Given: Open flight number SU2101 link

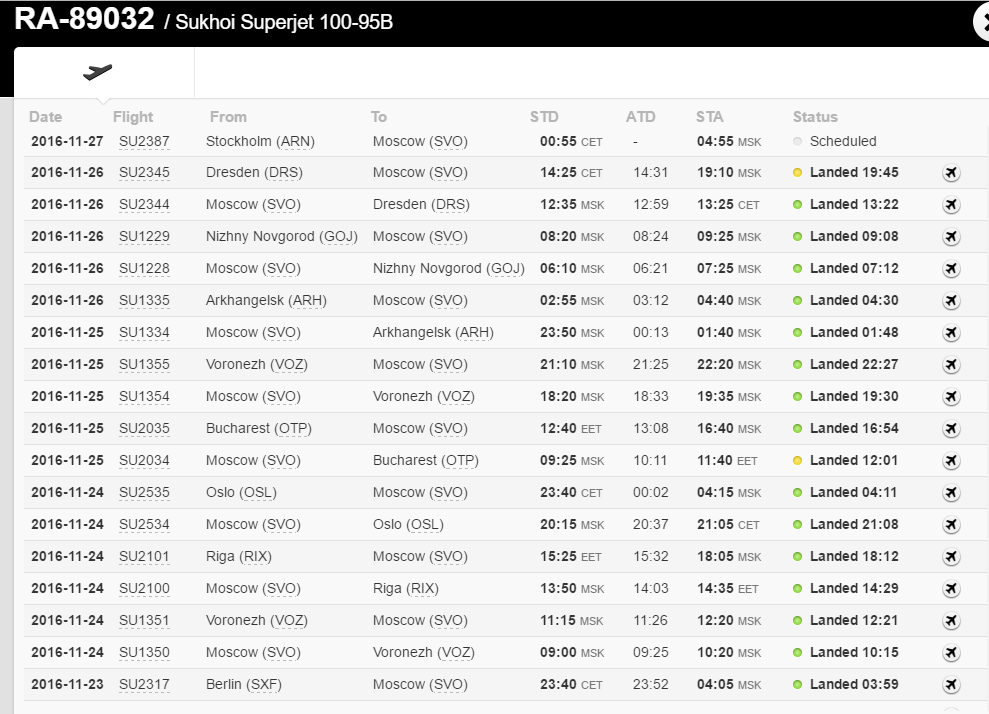Looking at the screenshot, I should (144, 557).
